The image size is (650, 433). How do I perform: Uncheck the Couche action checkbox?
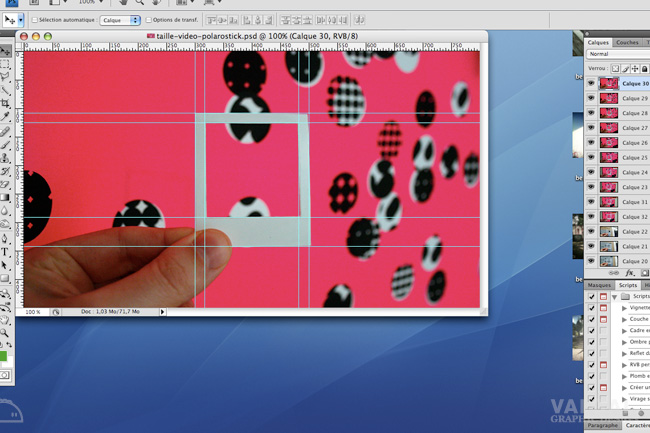(592, 319)
